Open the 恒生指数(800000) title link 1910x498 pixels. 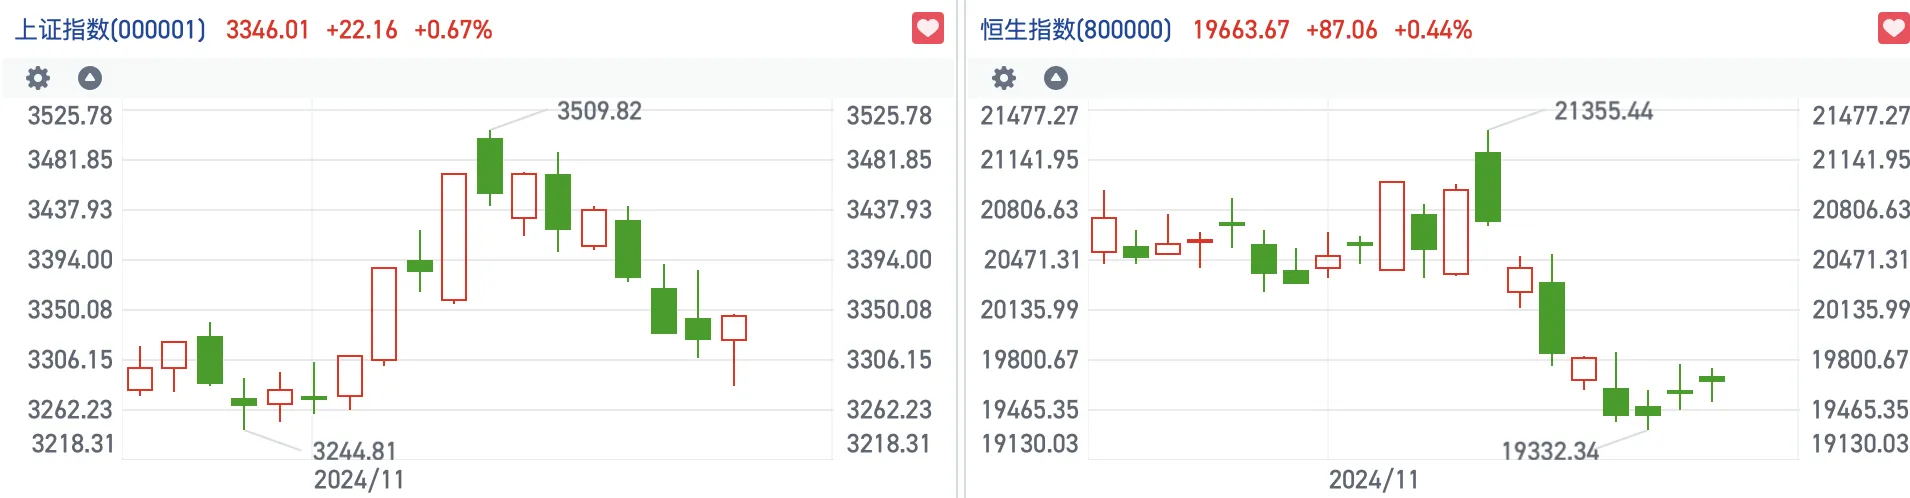point(1076,30)
